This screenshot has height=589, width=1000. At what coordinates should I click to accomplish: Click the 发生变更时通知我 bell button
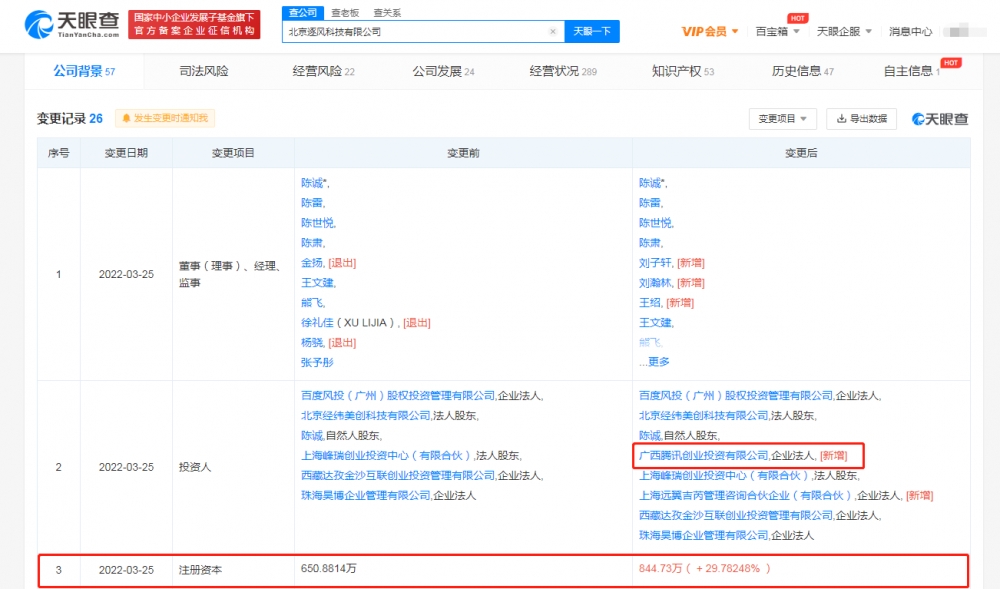tap(165, 118)
